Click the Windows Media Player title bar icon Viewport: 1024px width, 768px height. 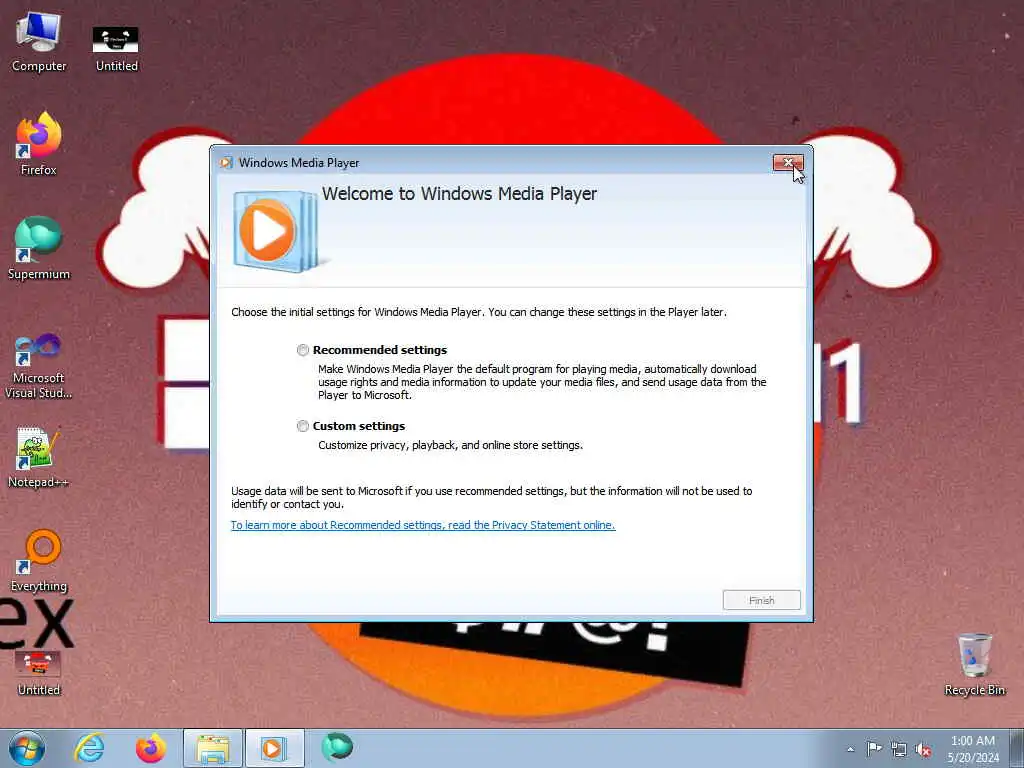[226, 163]
